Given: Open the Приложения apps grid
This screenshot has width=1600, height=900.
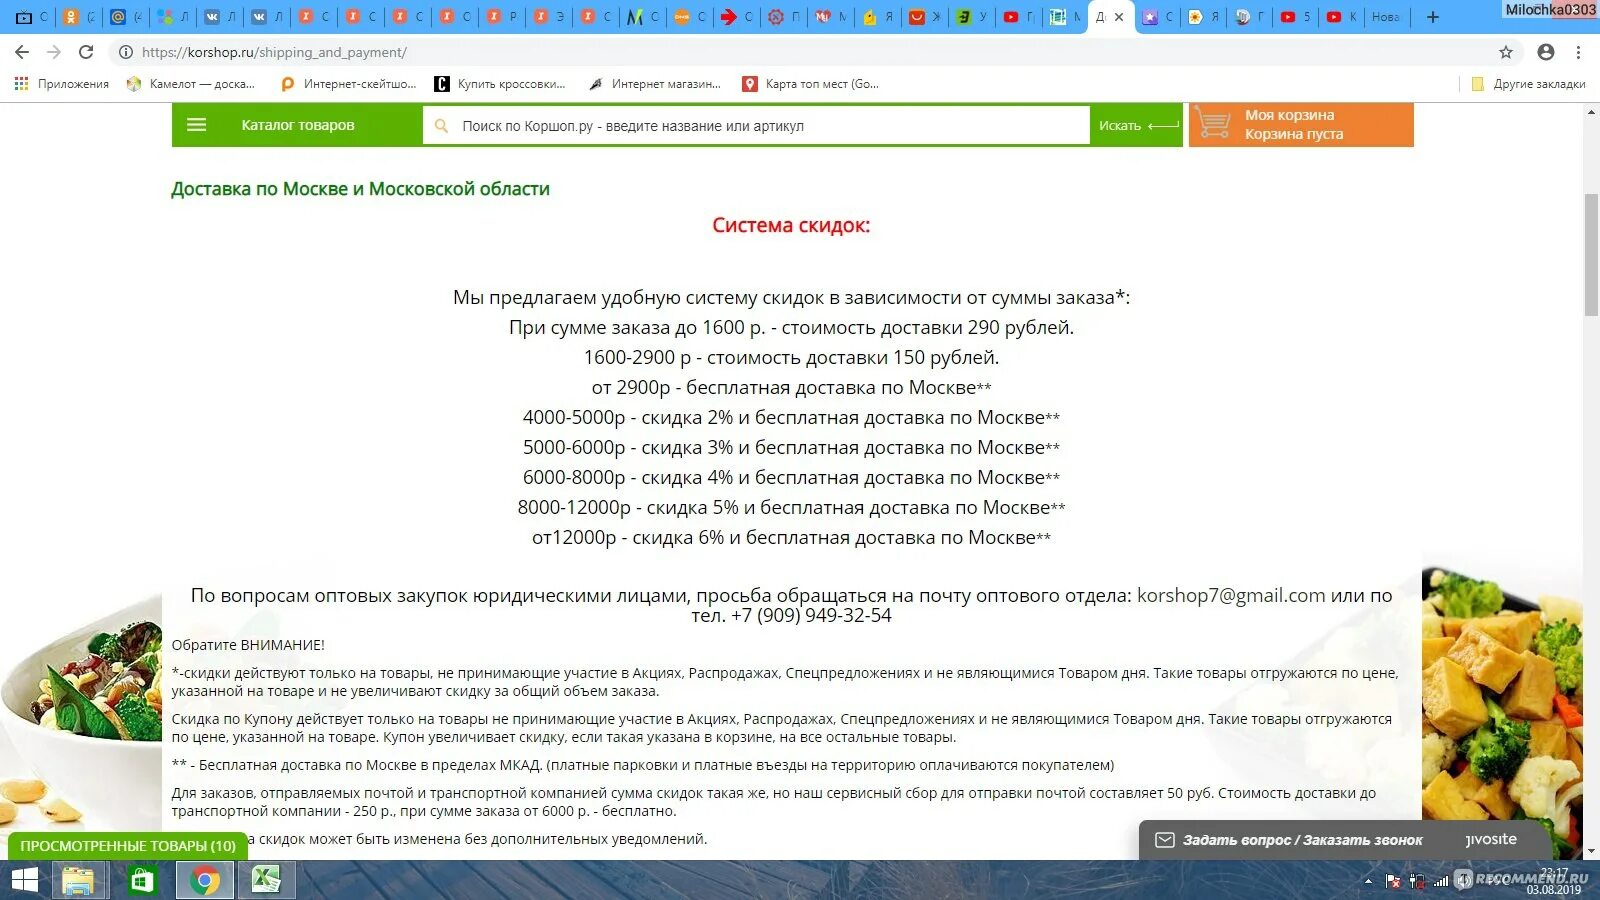Looking at the screenshot, I should [61, 84].
